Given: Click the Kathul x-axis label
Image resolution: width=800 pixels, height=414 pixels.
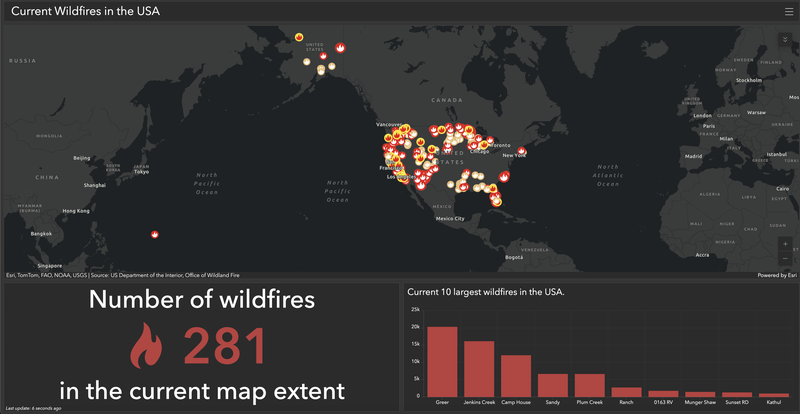Looking at the screenshot, I should [x=773, y=402].
